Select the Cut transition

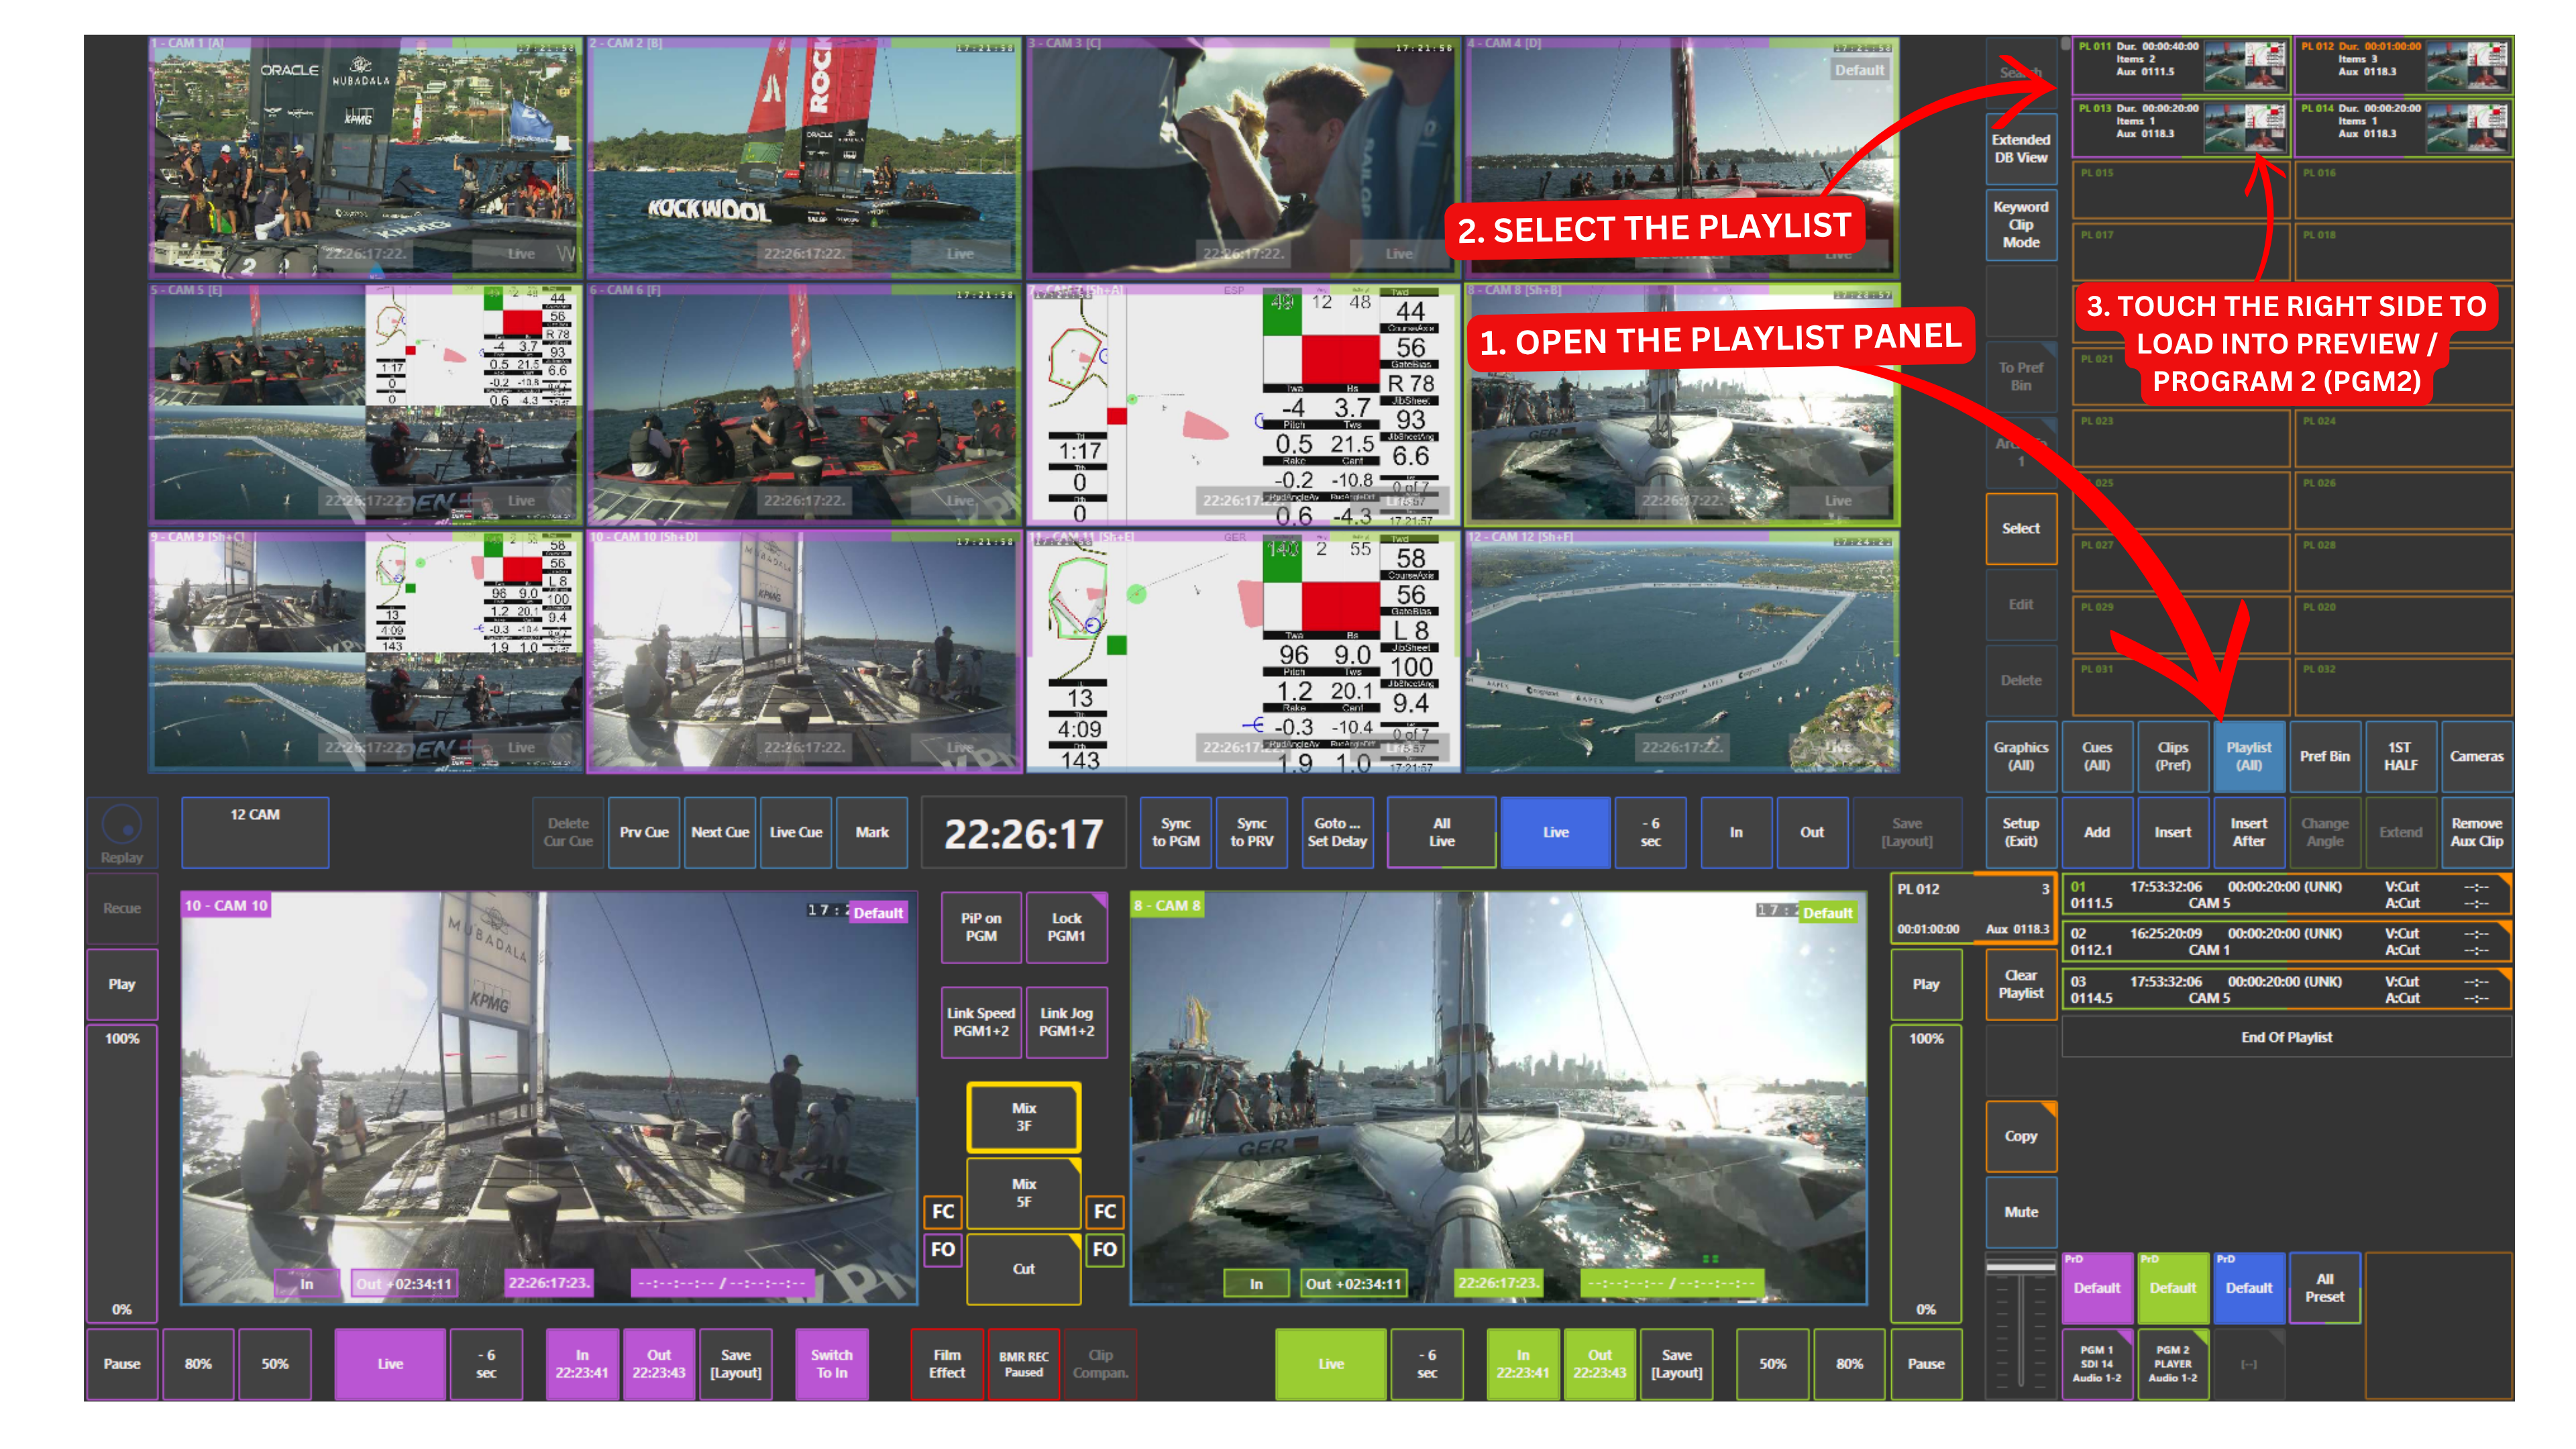(1024, 1269)
